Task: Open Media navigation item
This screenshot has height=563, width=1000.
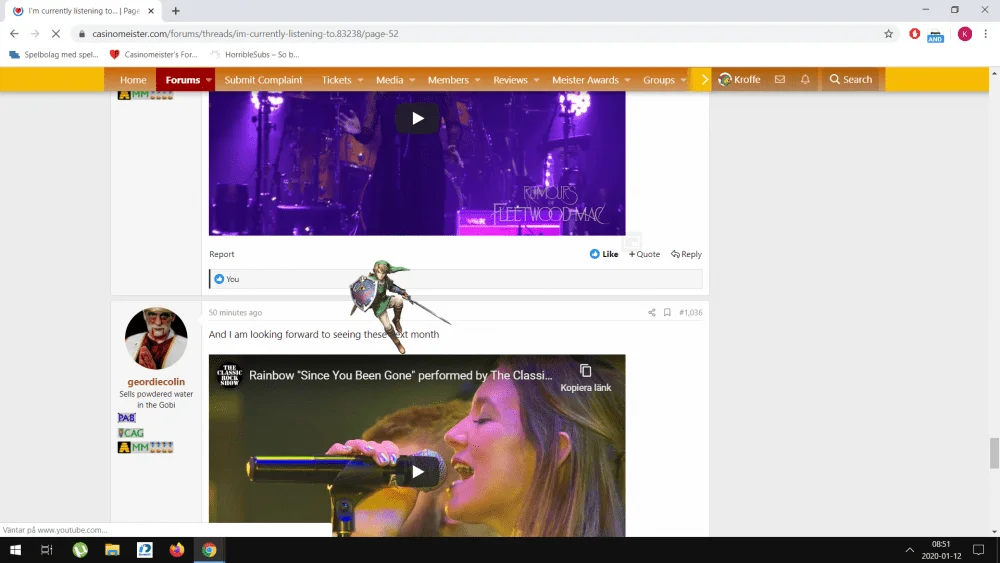Action: click(390, 80)
